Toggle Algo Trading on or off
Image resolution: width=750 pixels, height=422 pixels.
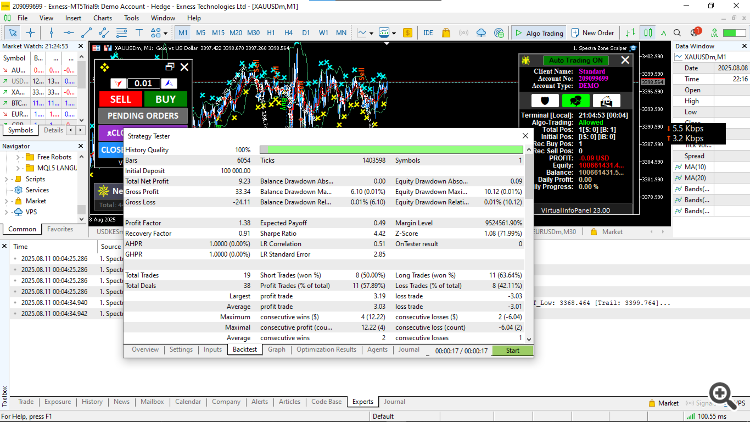pos(539,33)
